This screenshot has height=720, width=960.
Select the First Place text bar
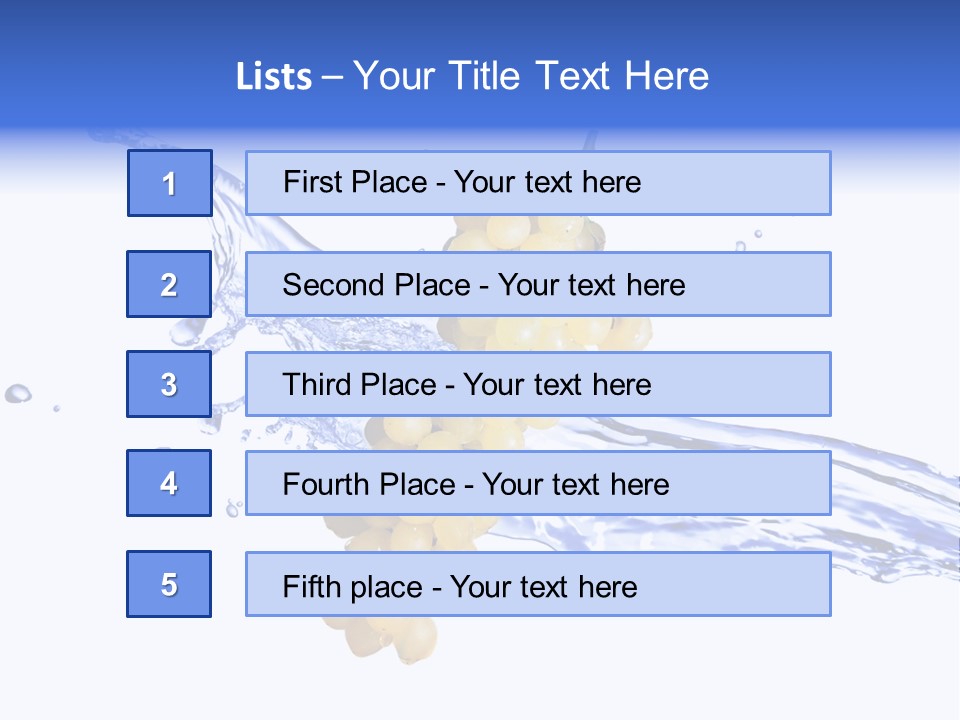click(x=538, y=183)
